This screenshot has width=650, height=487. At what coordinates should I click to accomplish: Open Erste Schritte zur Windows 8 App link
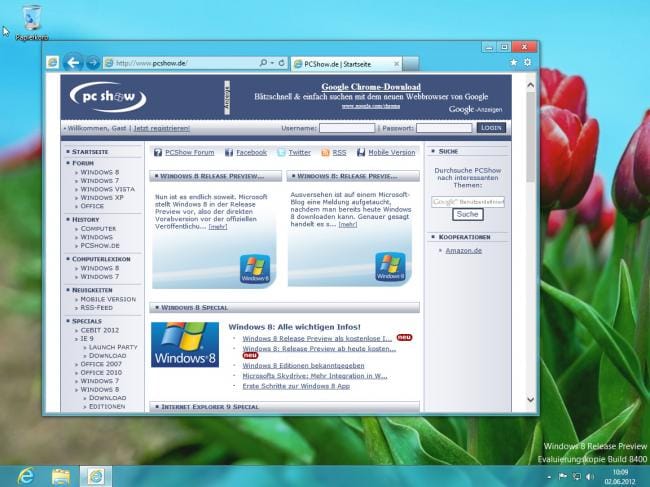(x=296, y=386)
